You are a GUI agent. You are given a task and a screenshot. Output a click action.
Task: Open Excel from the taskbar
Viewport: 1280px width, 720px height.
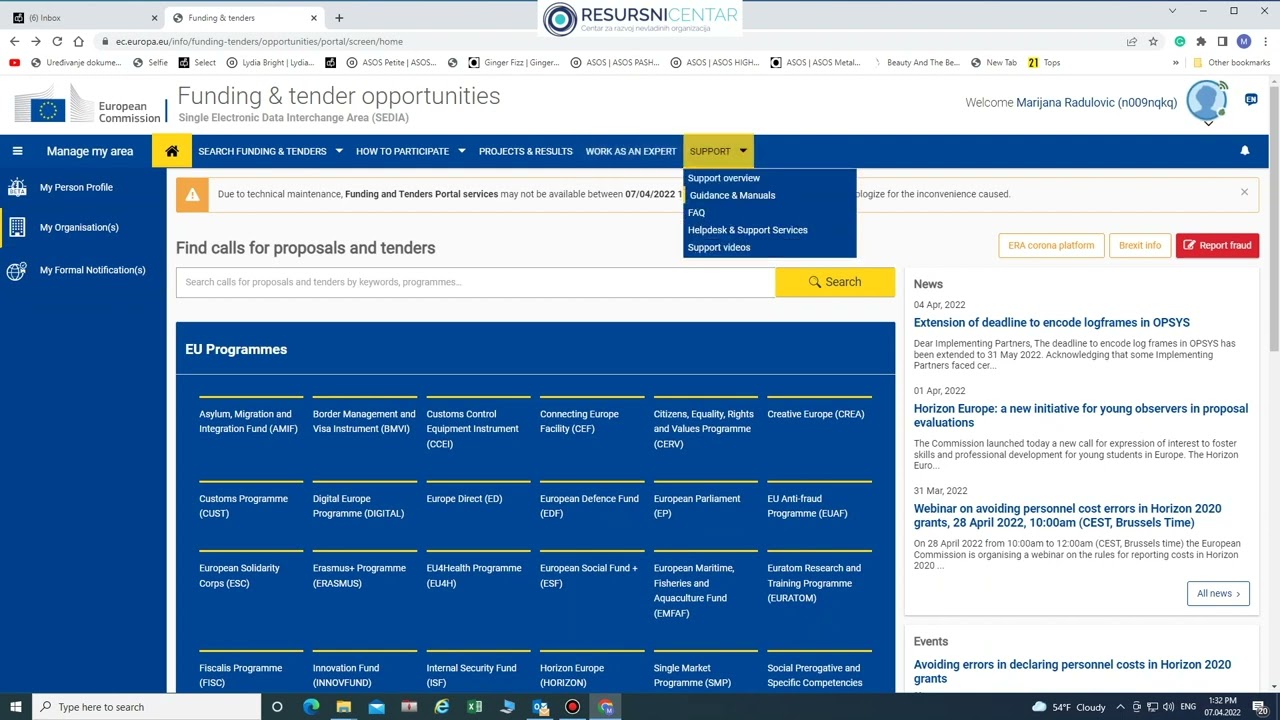474,707
